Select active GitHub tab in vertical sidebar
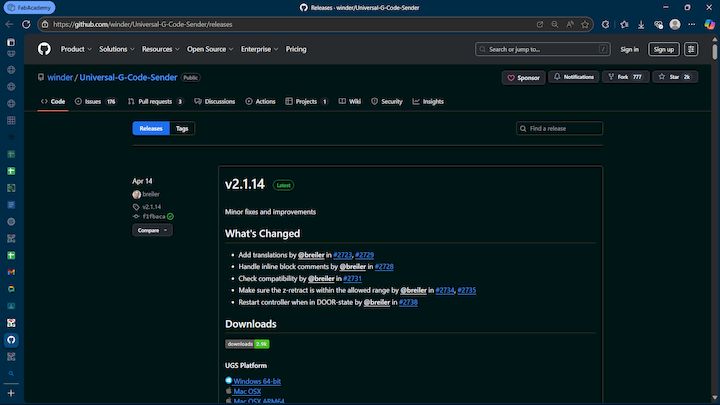Screen dimensions: 720x405 tap(11, 340)
